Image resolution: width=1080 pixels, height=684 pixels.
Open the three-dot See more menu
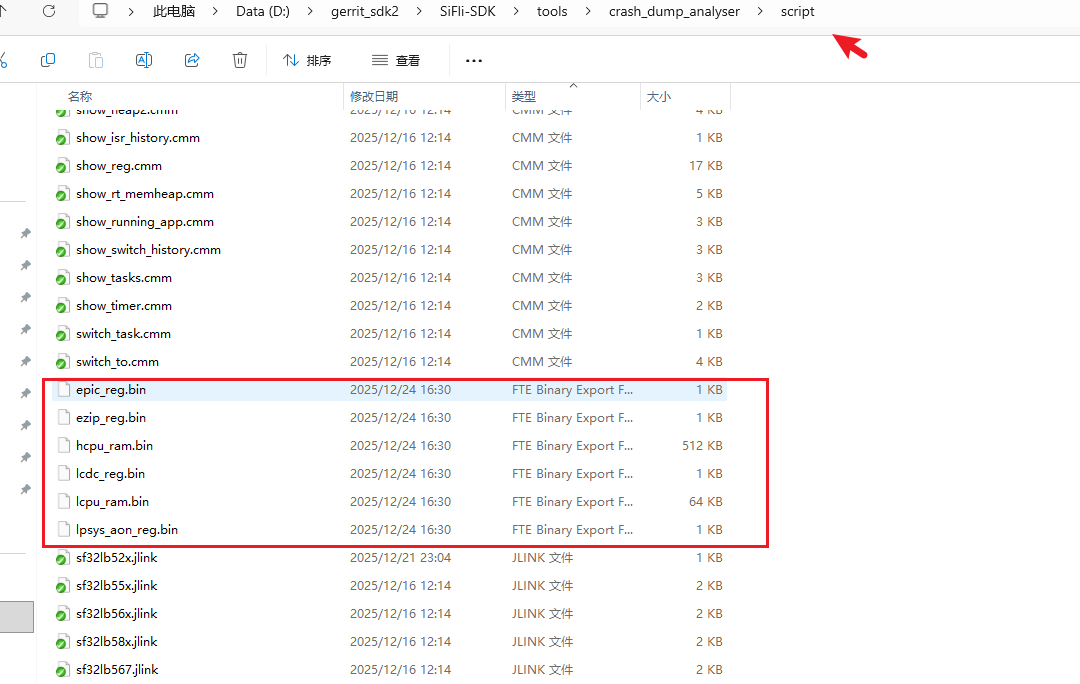(474, 60)
